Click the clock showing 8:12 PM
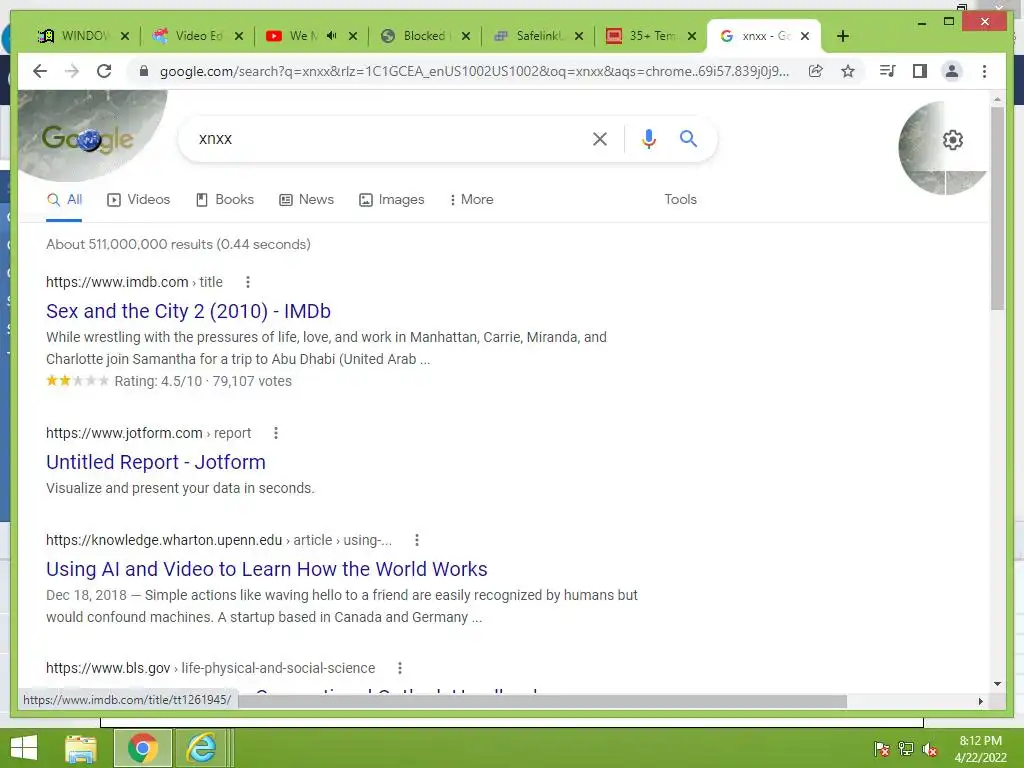 [980, 741]
